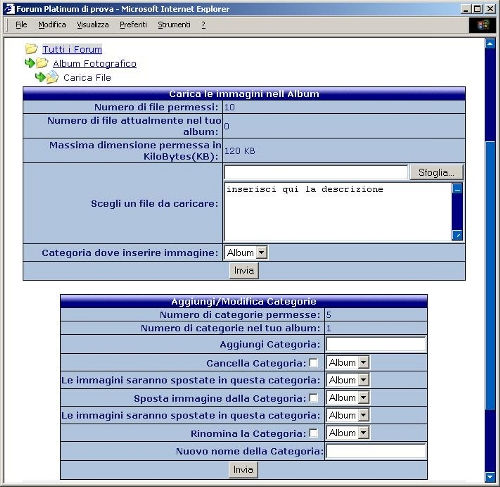Open the Modifica menu
Viewport: 500px width, 487px height.
point(52,25)
